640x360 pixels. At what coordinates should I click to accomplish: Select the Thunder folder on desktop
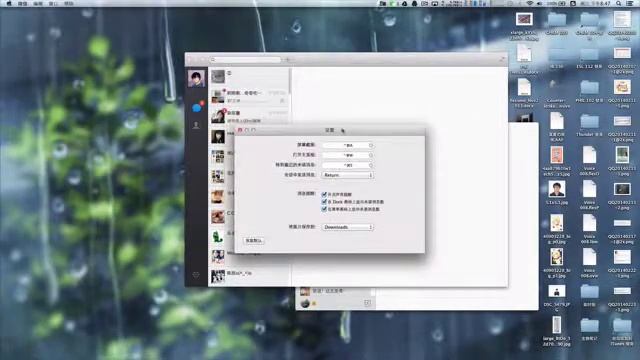click(589, 126)
